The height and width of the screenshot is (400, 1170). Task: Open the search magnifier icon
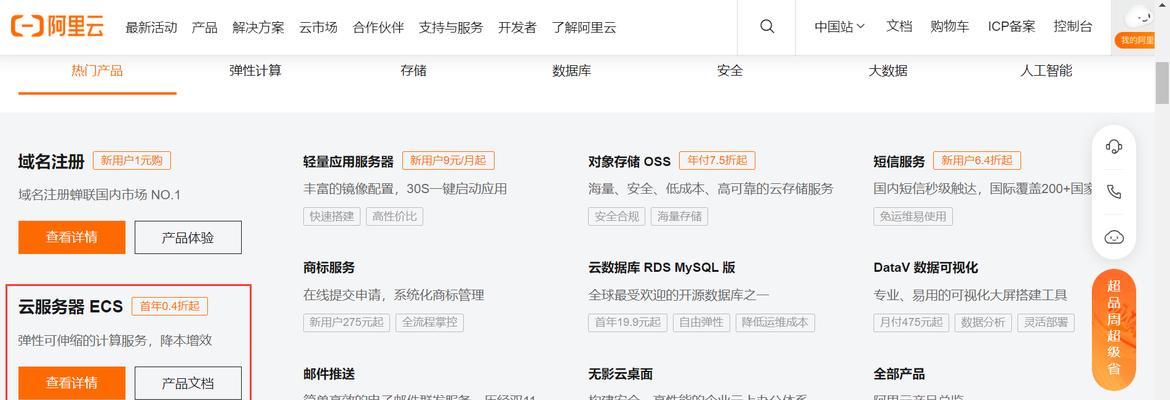(767, 27)
